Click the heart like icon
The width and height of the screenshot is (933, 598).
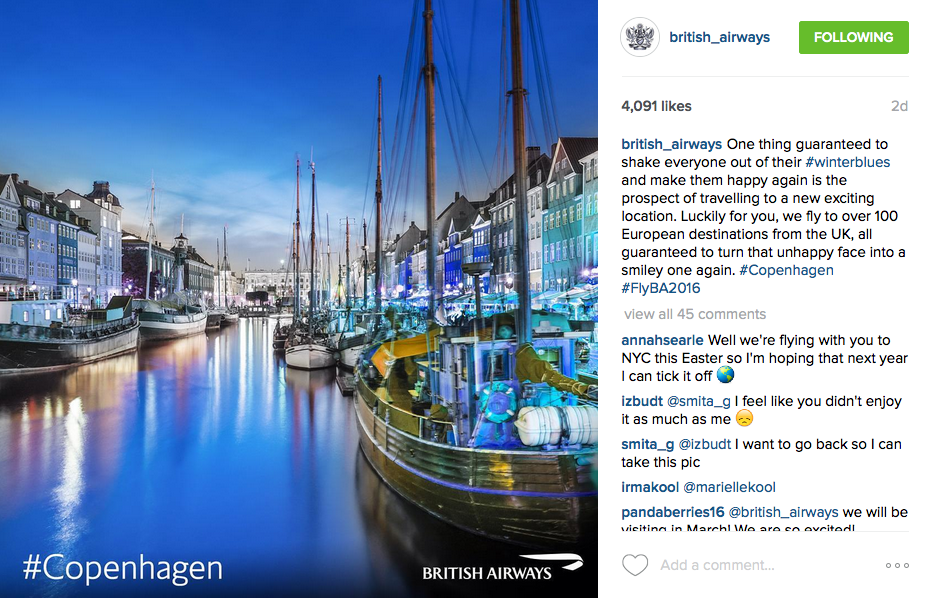click(635, 565)
